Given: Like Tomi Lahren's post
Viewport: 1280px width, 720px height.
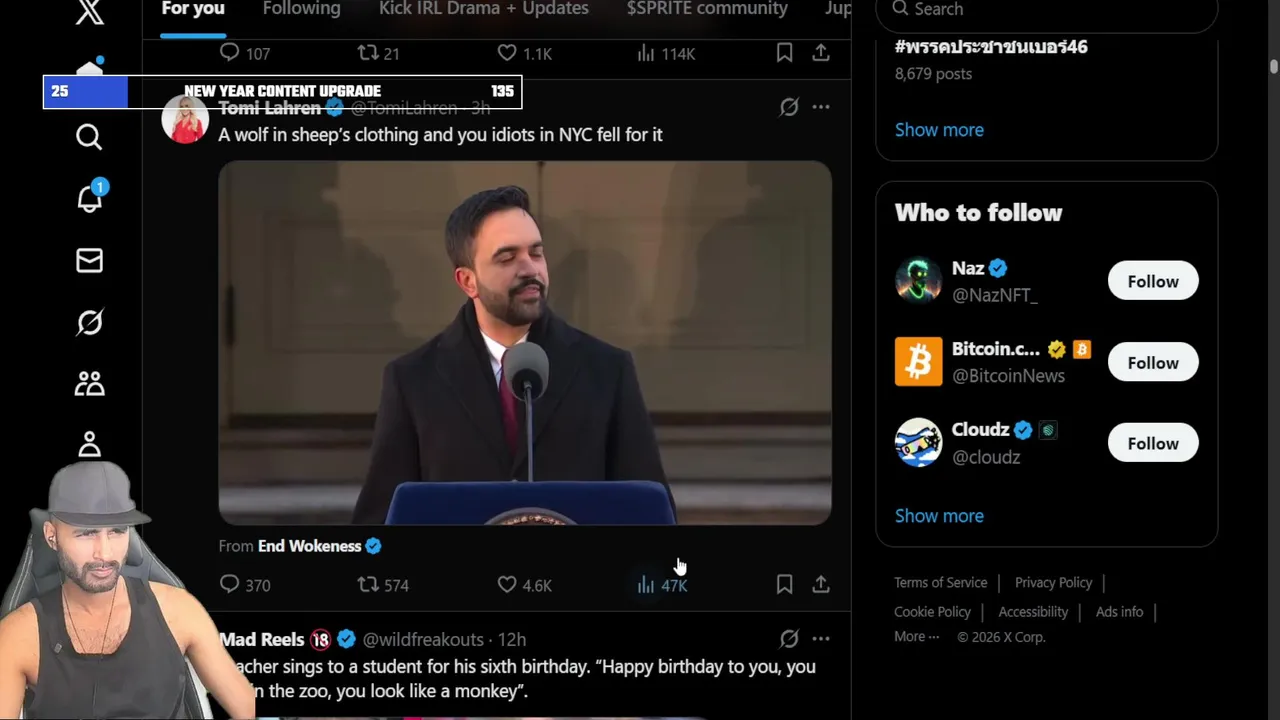Looking at the screenshot, I should coord(507,584).
